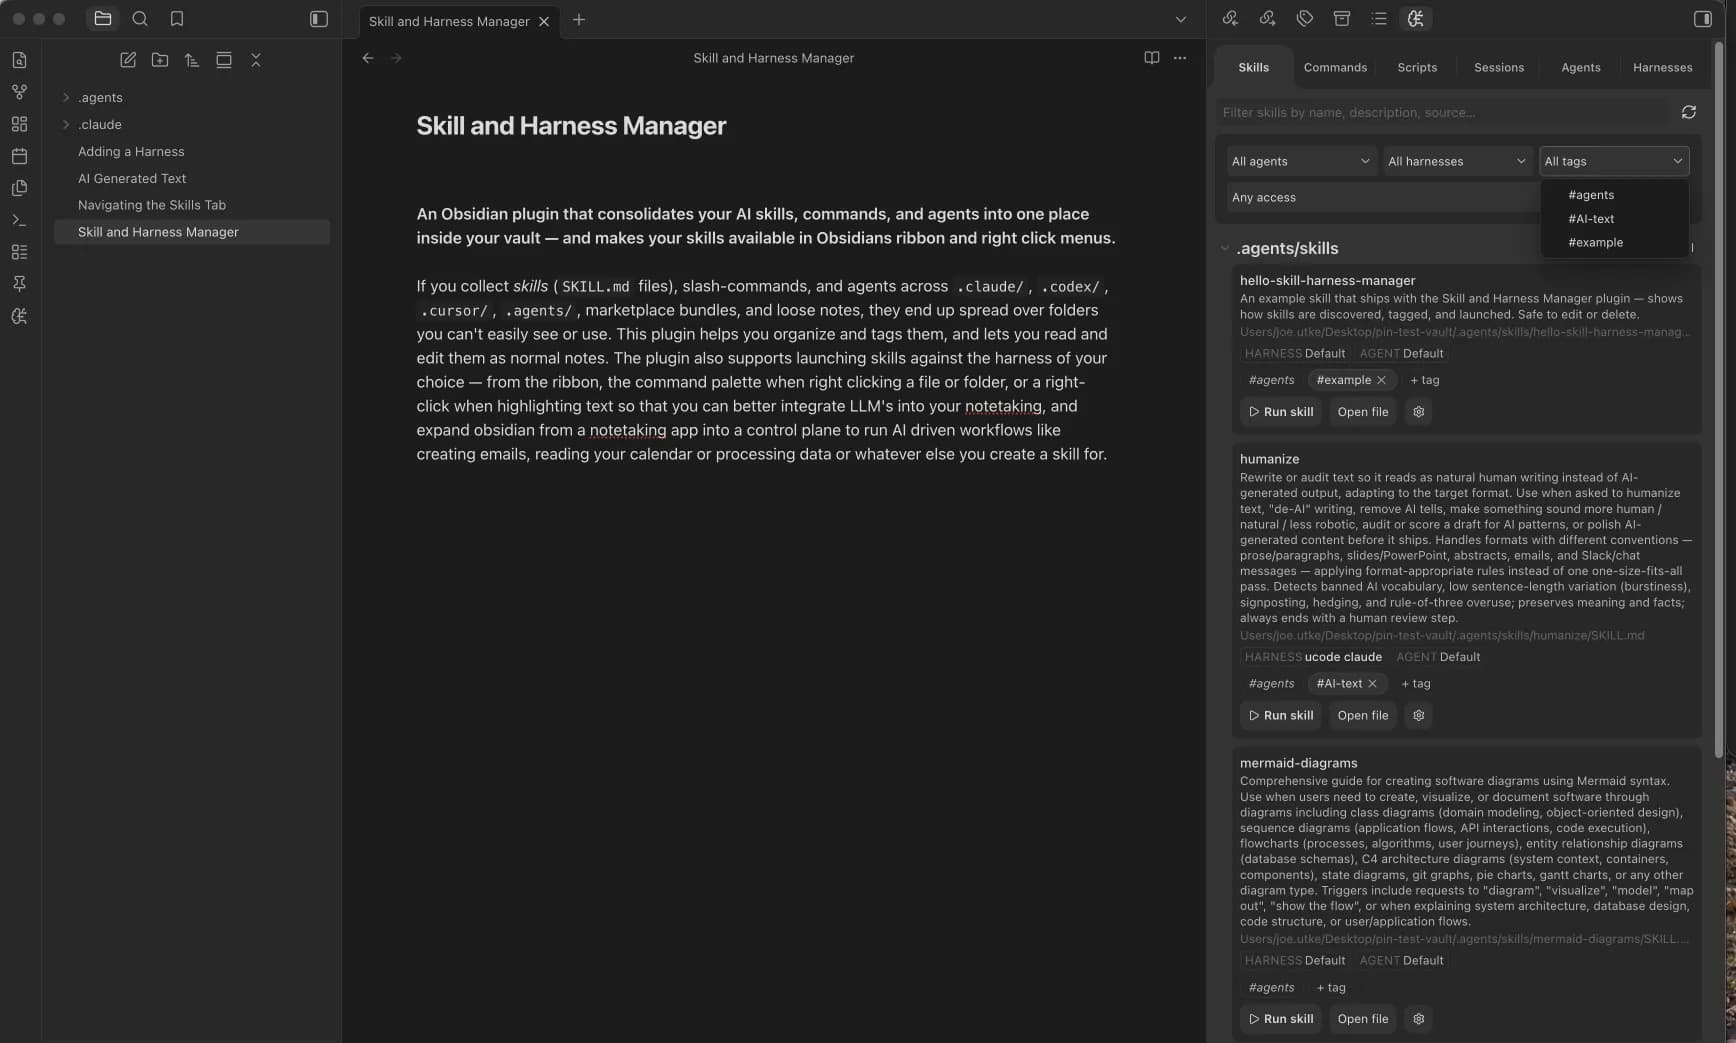Run the humanize skill

[1281, 716]
